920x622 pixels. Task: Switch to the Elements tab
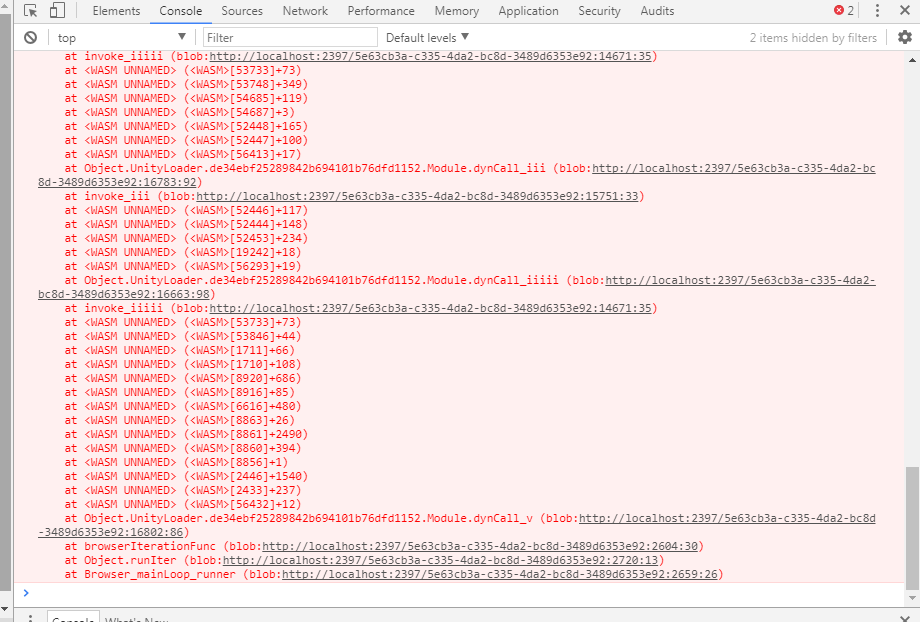click(116, 11)
